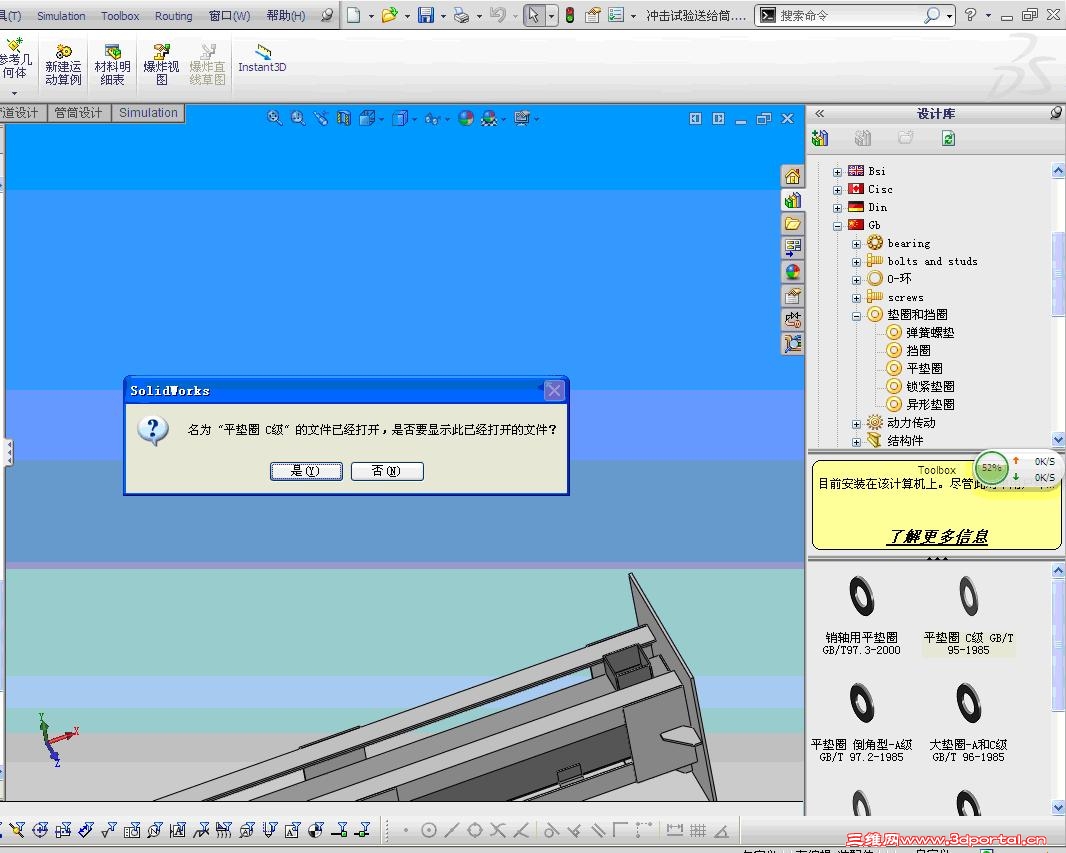Close the SolidWorks message dialog
Viewport: 1066px width, 853px height.
click(x=554, y=390)
